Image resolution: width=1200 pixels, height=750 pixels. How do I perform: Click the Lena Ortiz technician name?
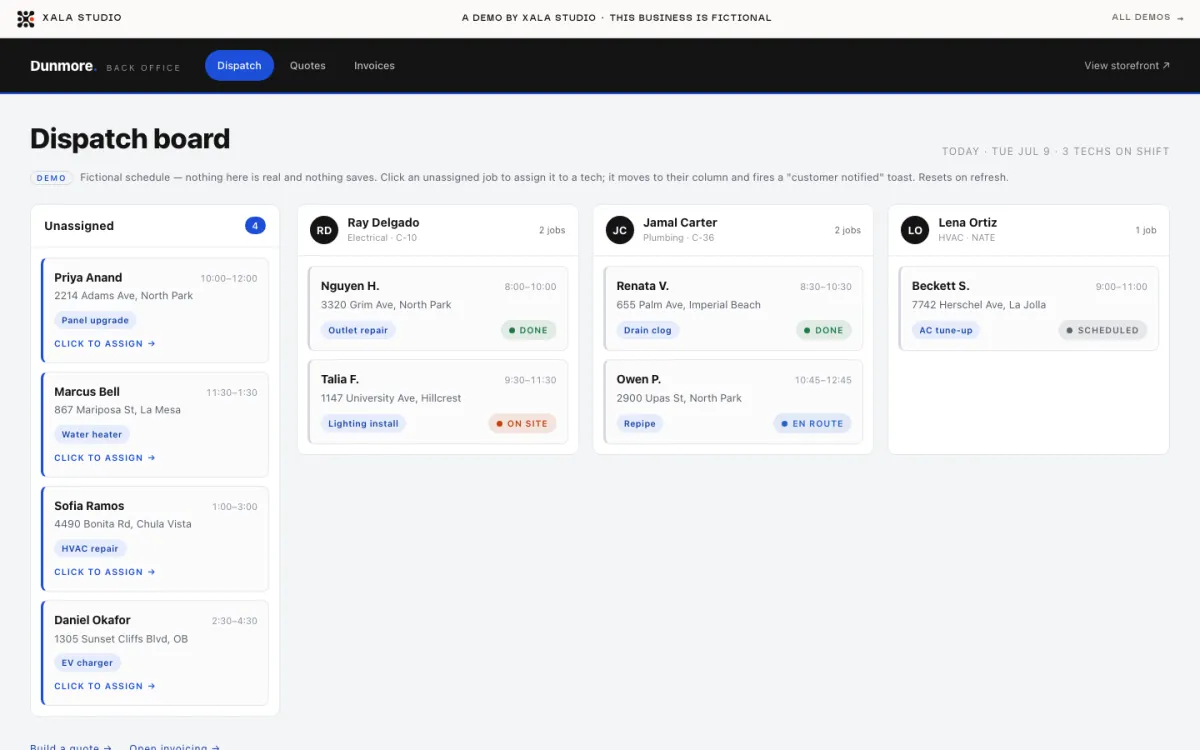coord(967,223)
